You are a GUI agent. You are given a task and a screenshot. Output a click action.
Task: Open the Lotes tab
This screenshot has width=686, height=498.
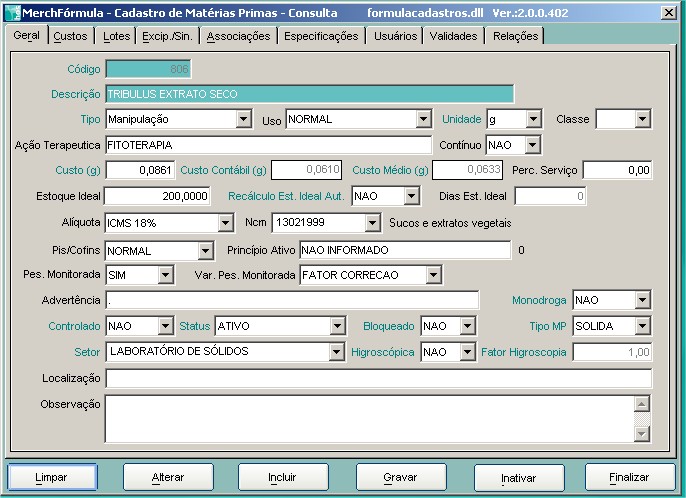coord(116,36)
